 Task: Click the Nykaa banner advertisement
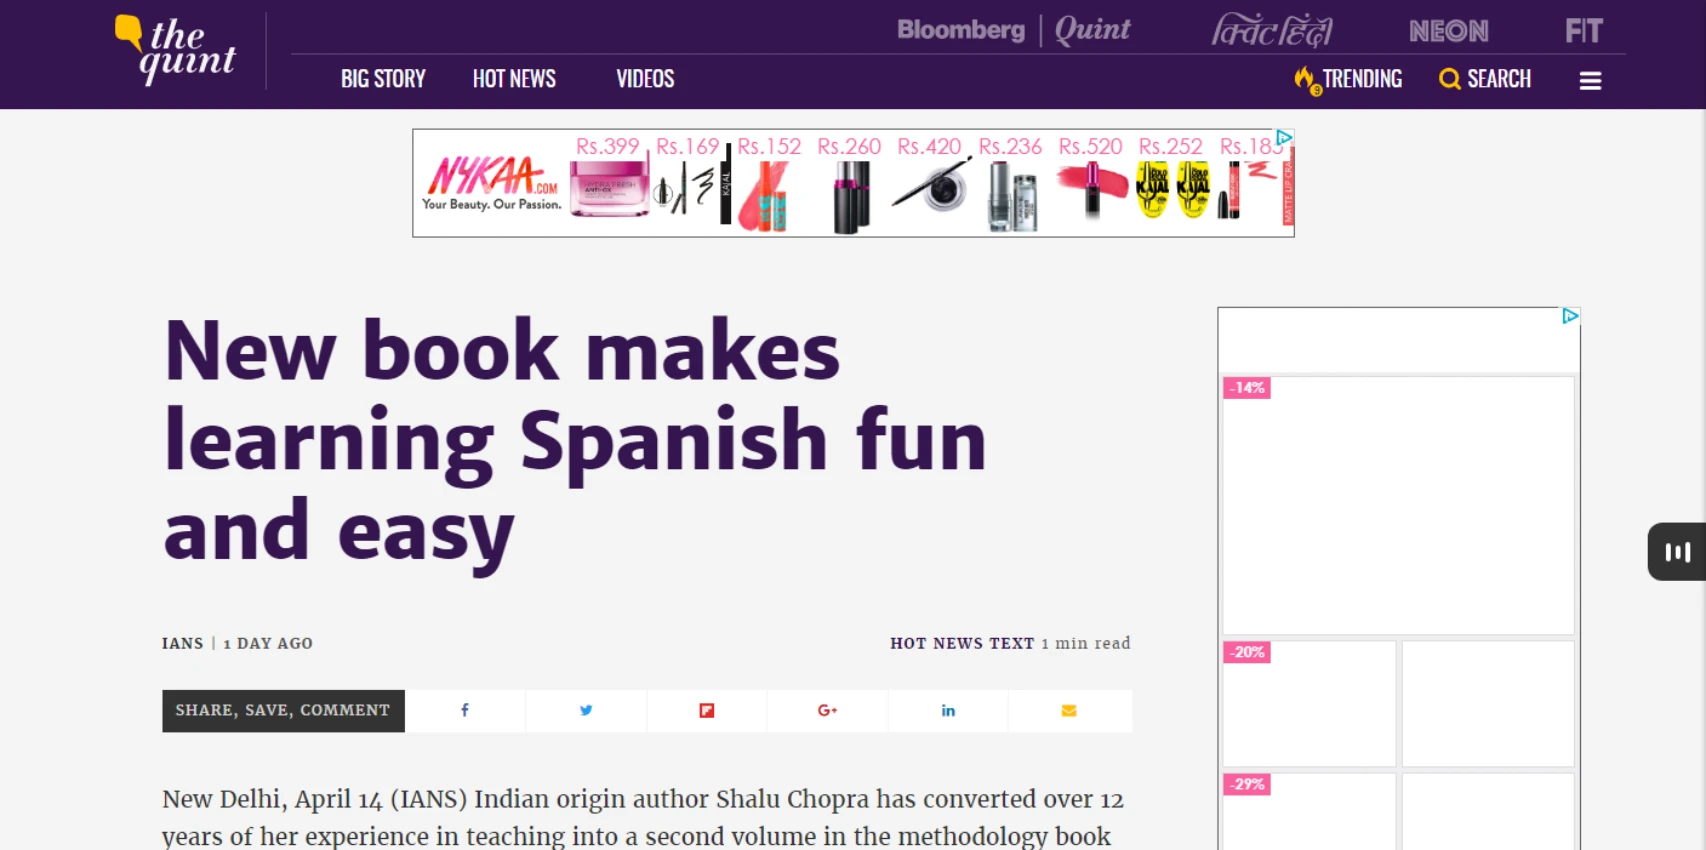(x=853, y=183)
